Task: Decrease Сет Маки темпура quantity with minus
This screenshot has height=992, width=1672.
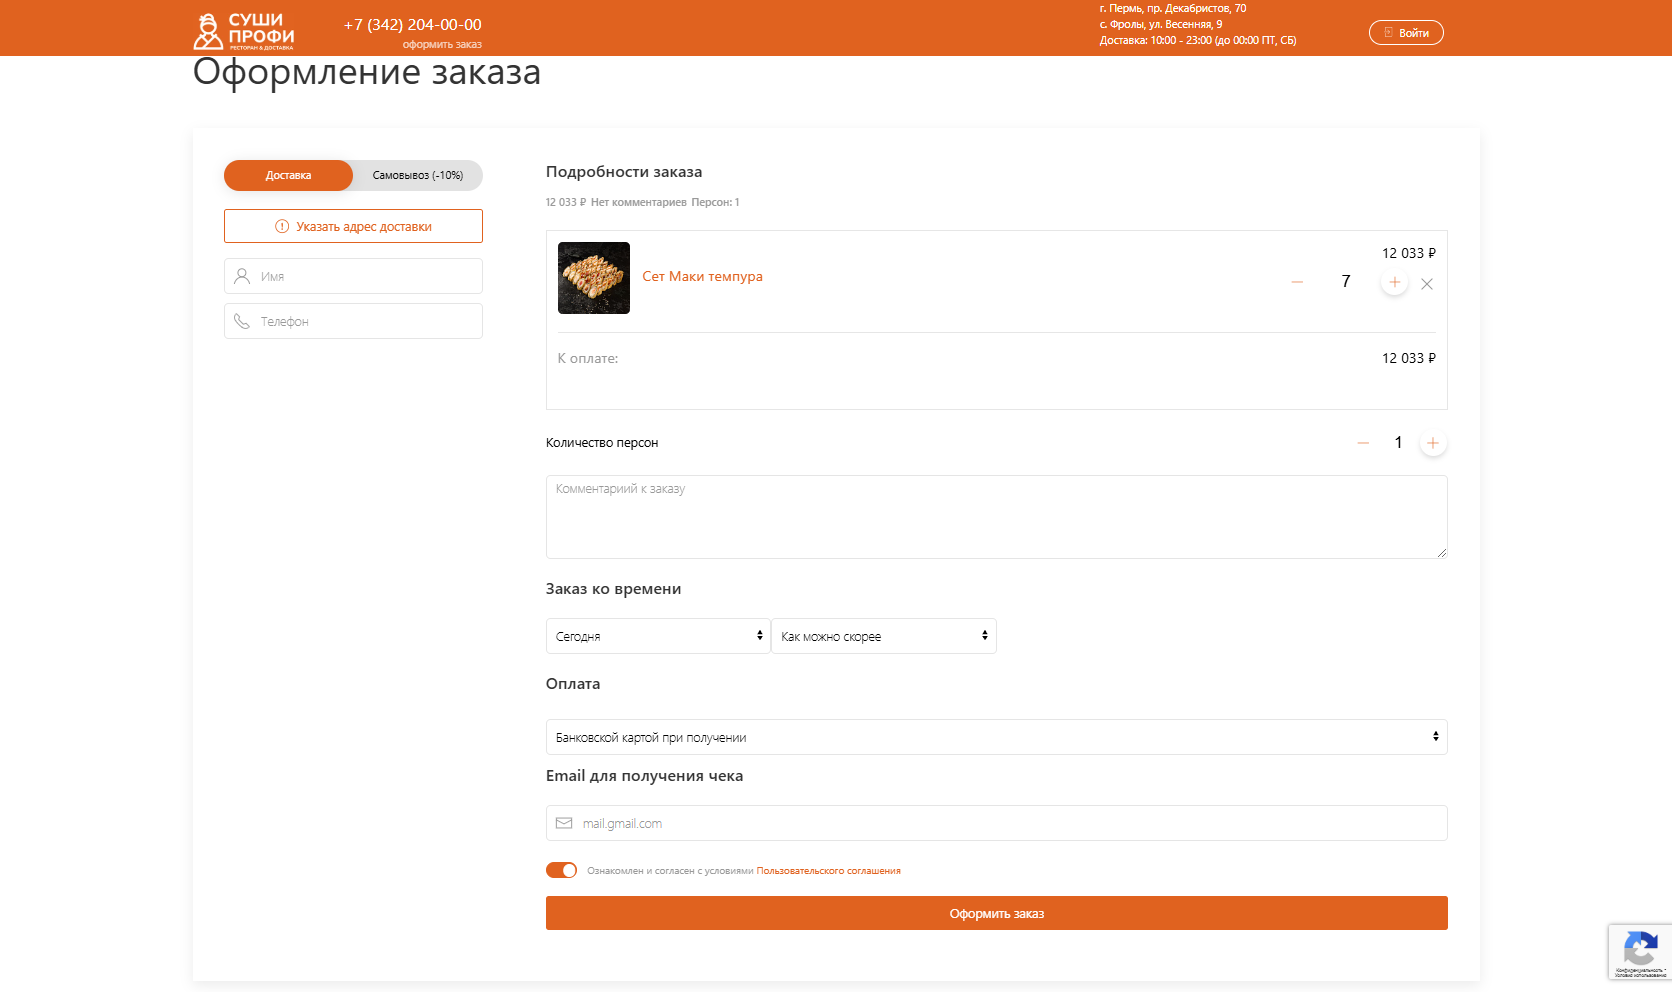Action: pos(1297,283)
